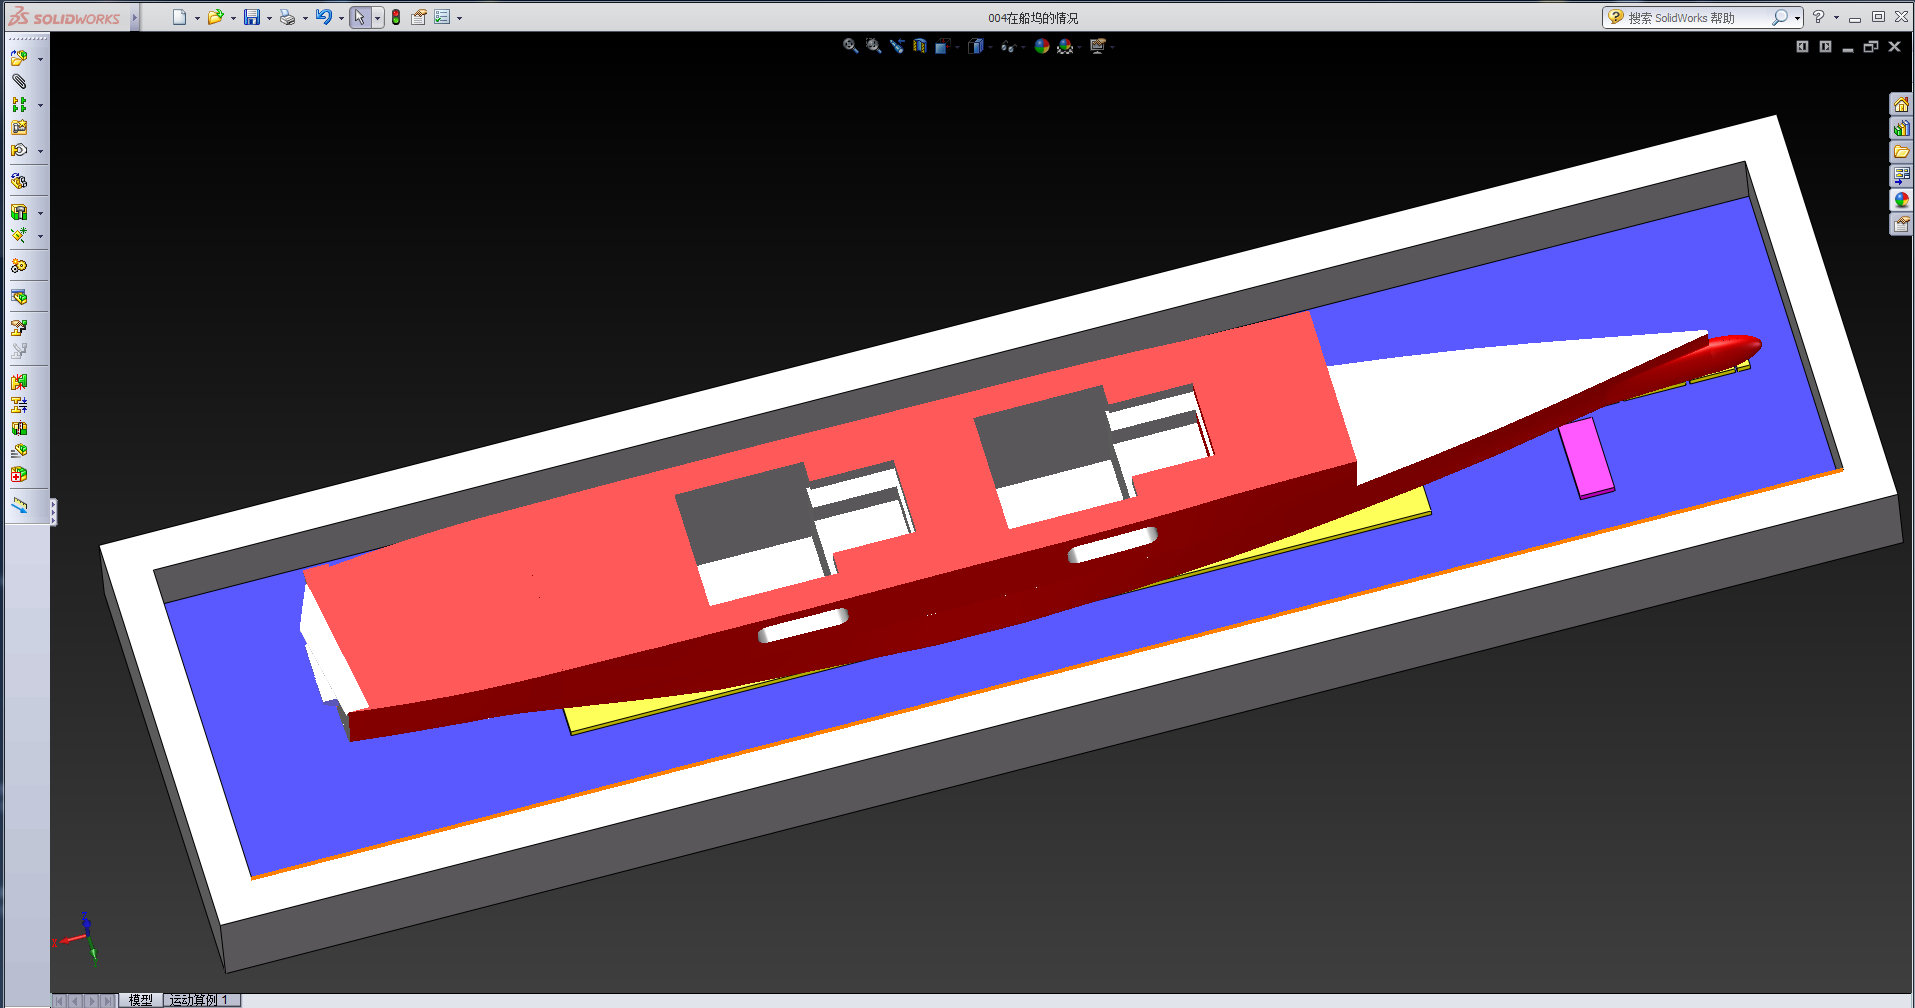Expand the Open folder dropdown arrow

click(x=233, y=18)
